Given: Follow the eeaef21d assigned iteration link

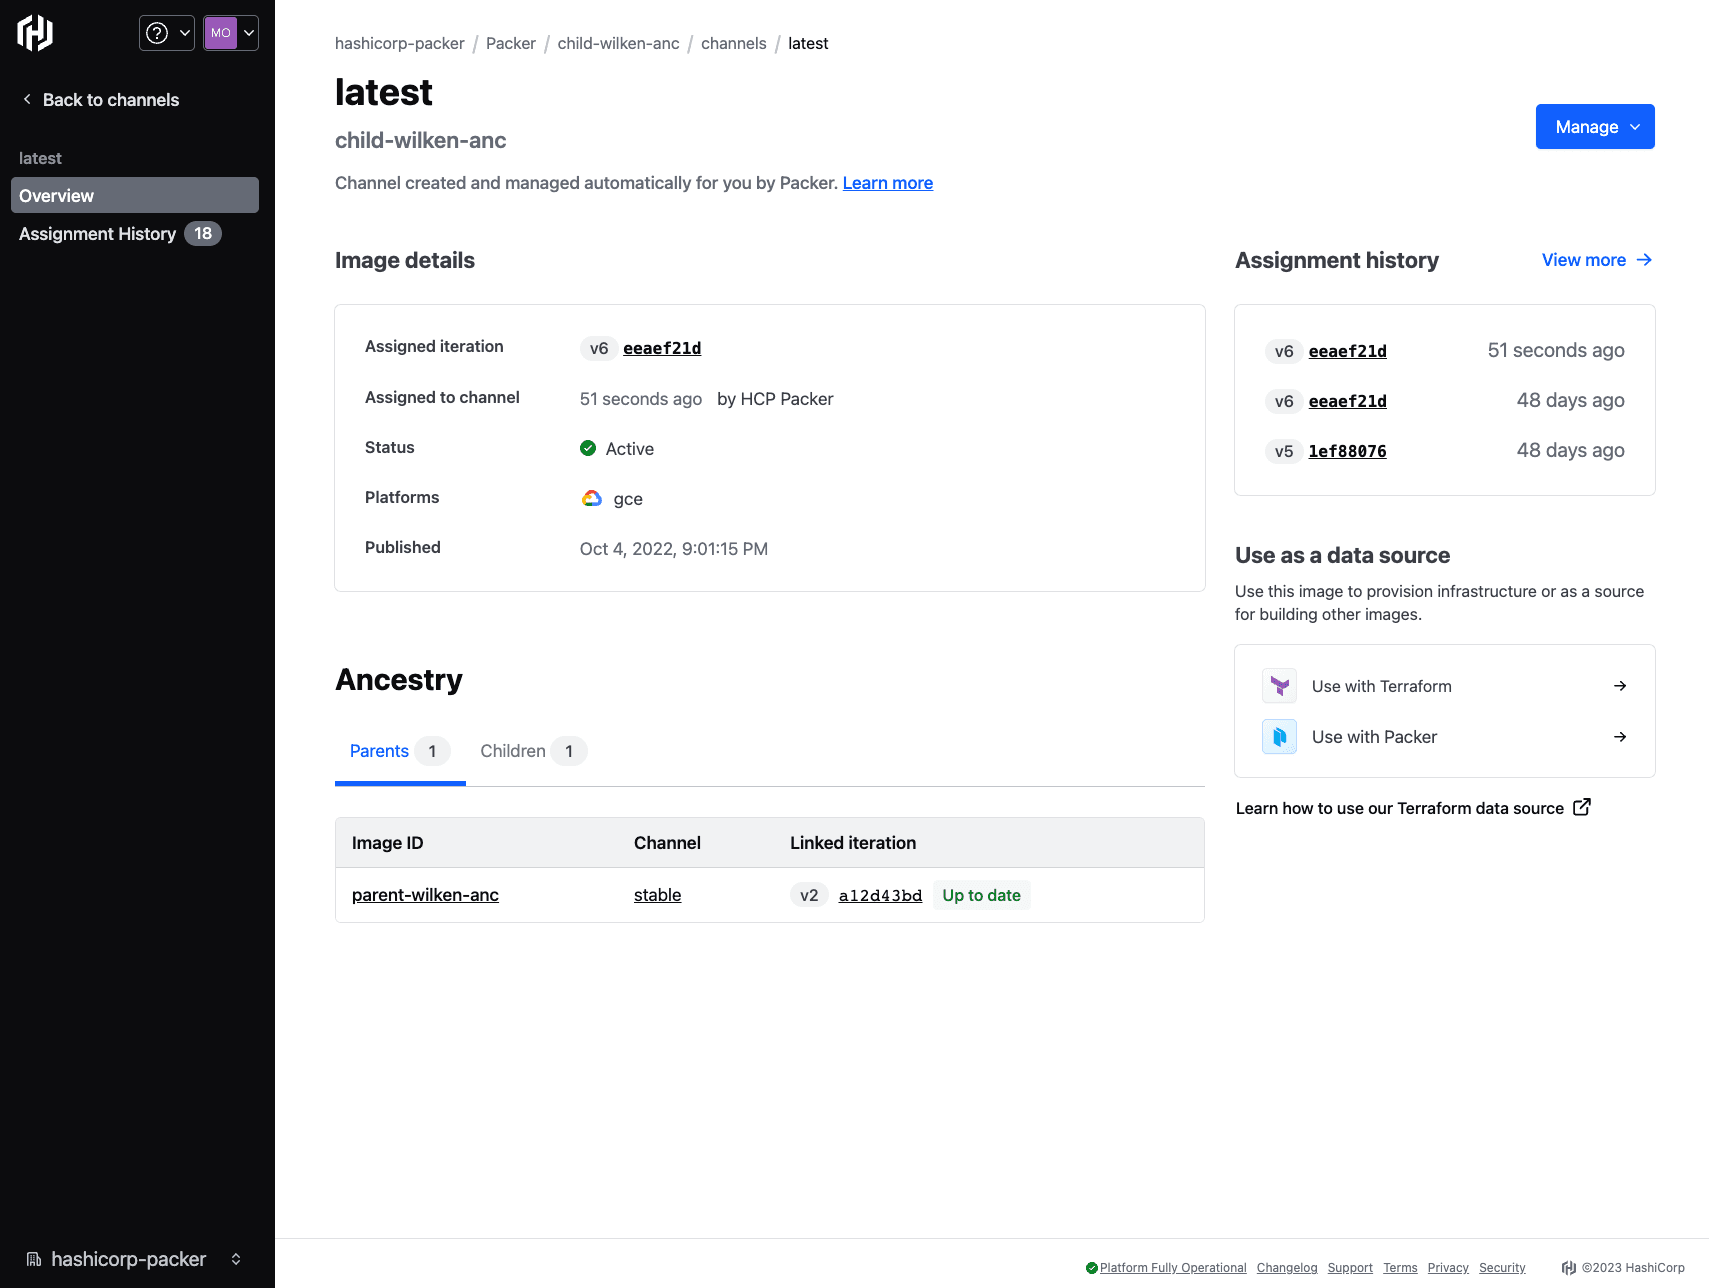Looking at the screenshot, I should tap(662, 348).
